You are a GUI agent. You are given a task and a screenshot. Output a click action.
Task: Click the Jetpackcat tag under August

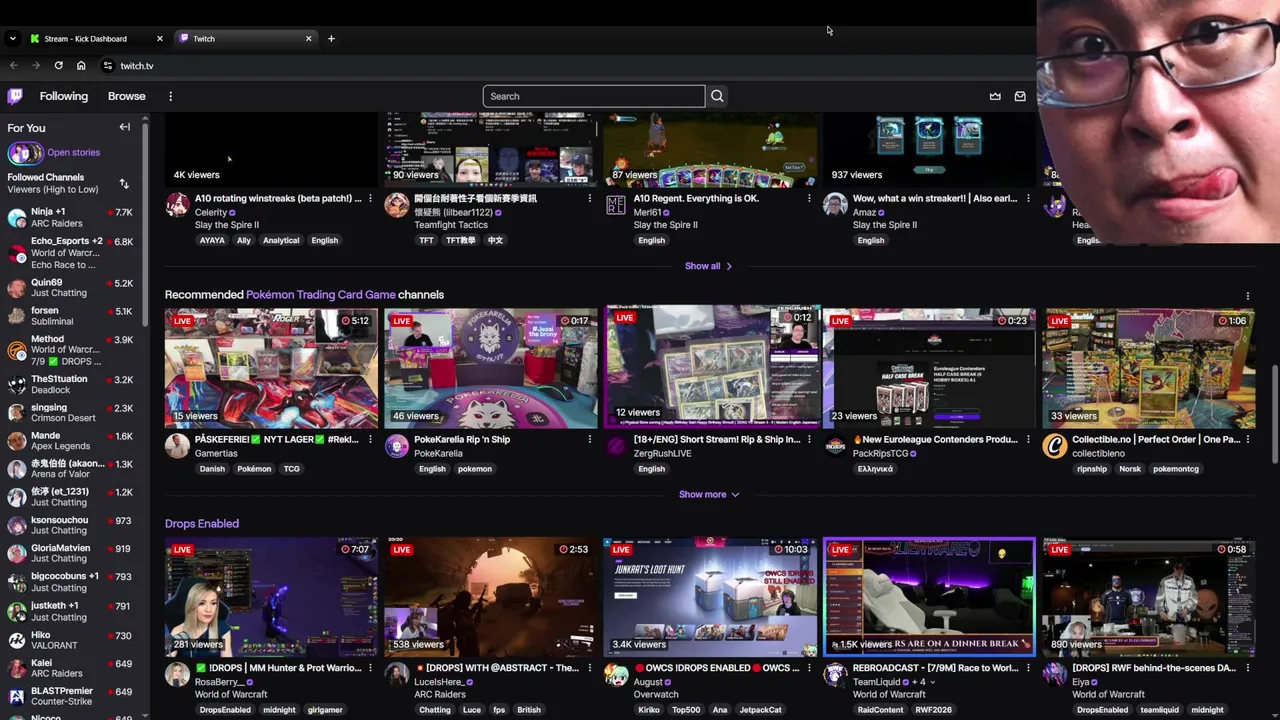point(760,710)
